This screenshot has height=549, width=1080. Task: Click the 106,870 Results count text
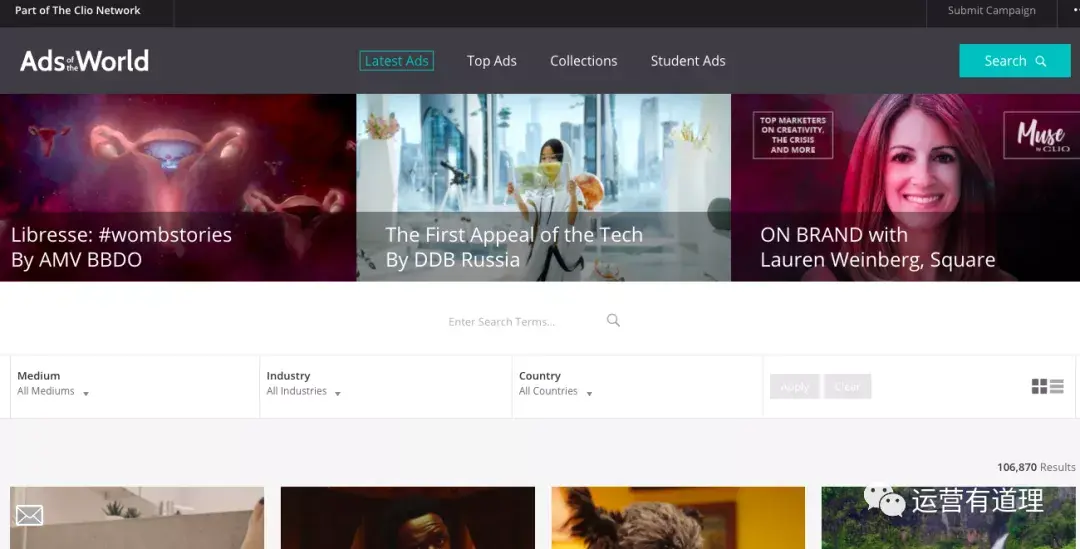(1036, 467)
